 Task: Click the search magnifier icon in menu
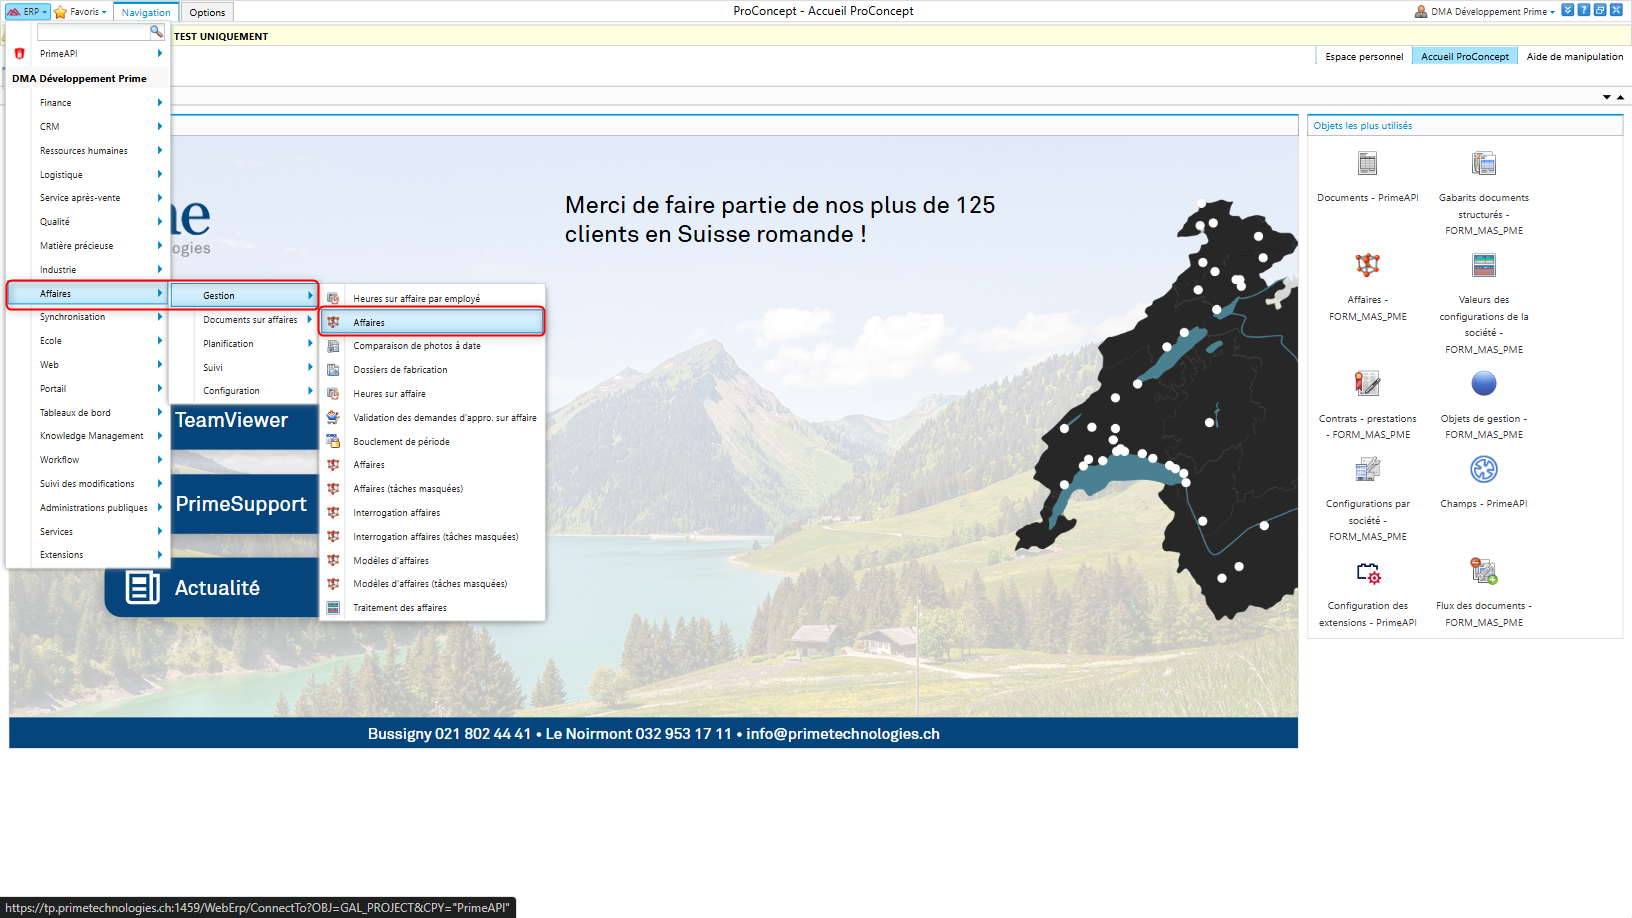tap(157, 32)
